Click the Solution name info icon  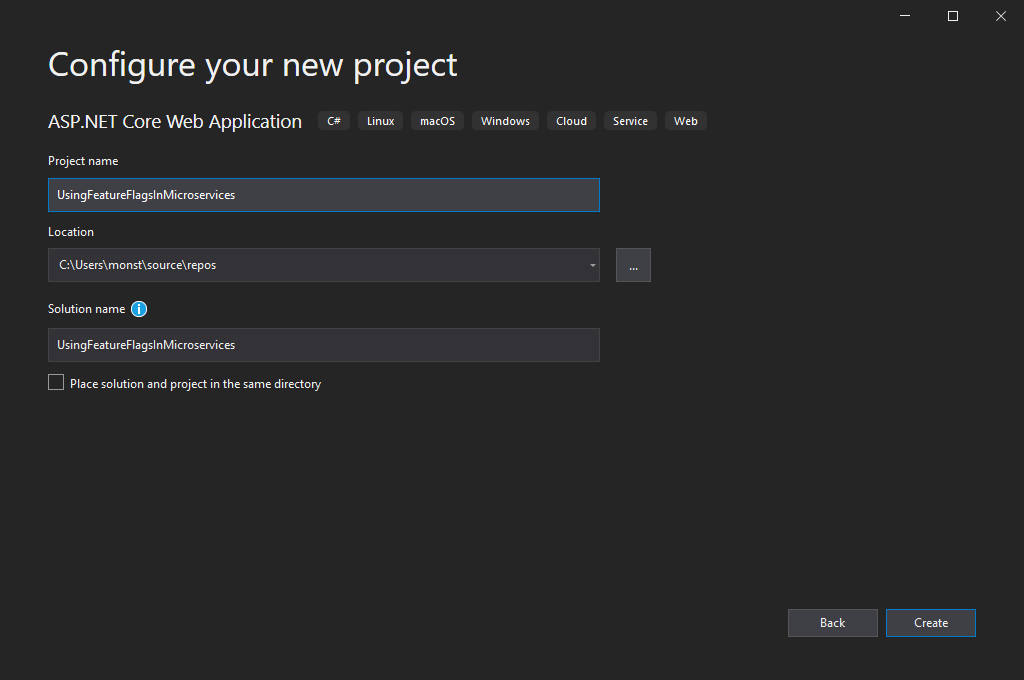[x=139, y=309]
